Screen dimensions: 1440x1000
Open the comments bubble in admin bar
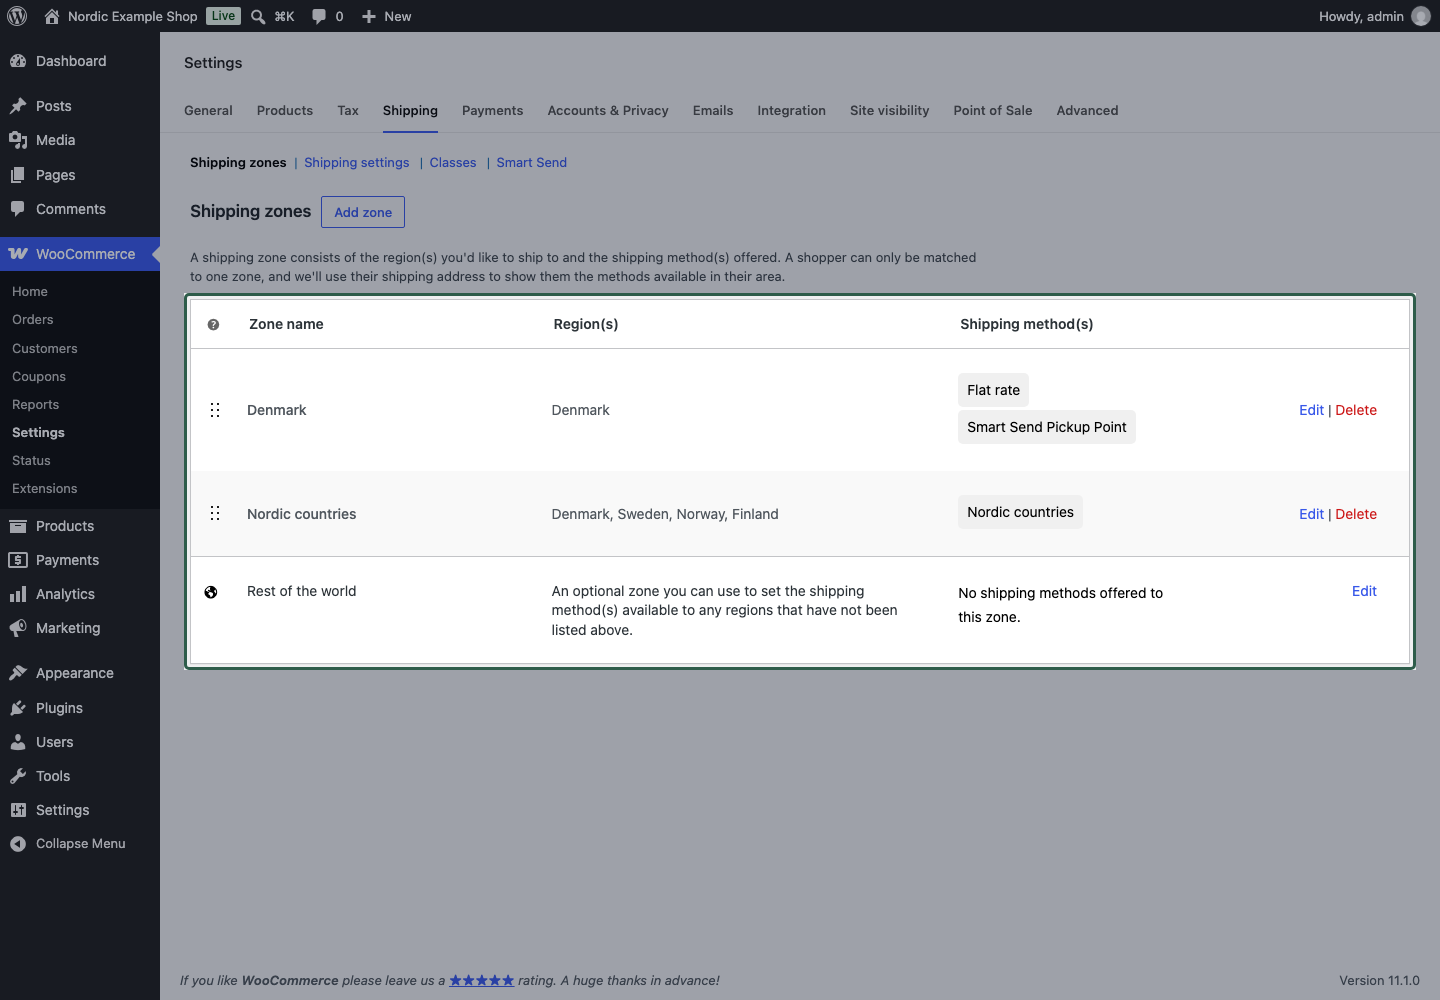(x=319, y=16)
